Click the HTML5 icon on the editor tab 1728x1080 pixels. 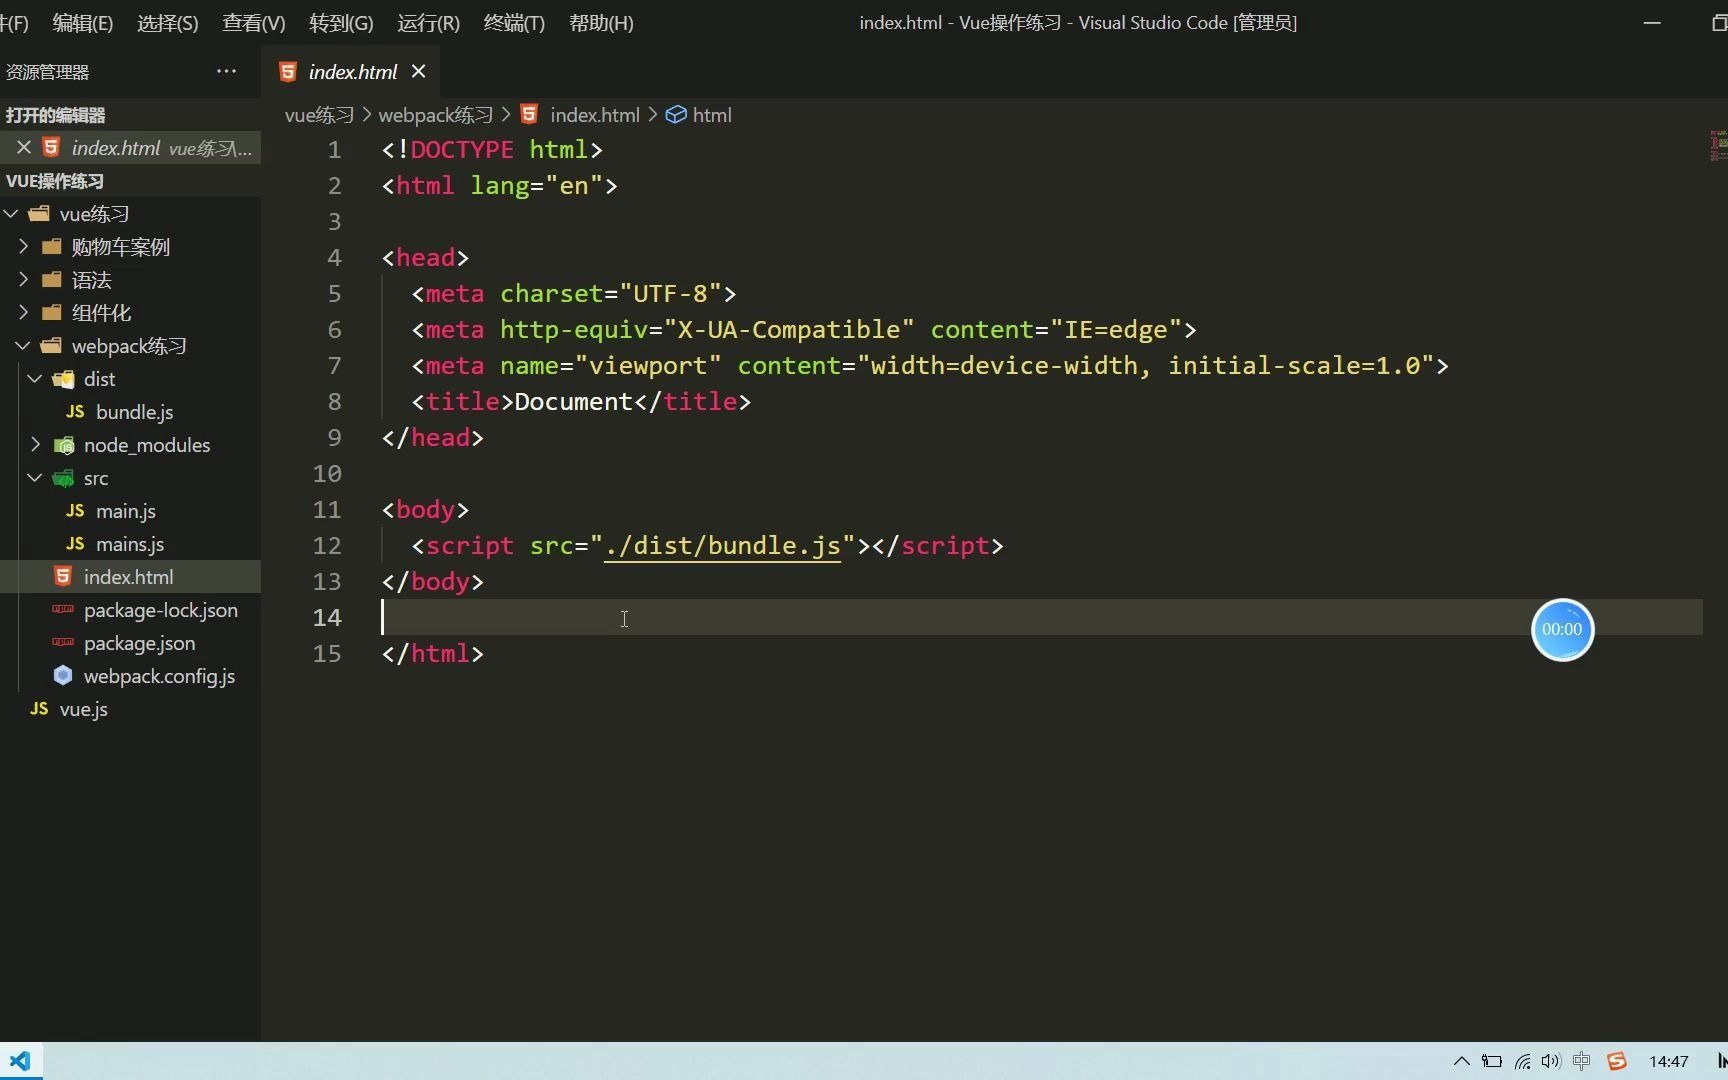click(288, 72)
